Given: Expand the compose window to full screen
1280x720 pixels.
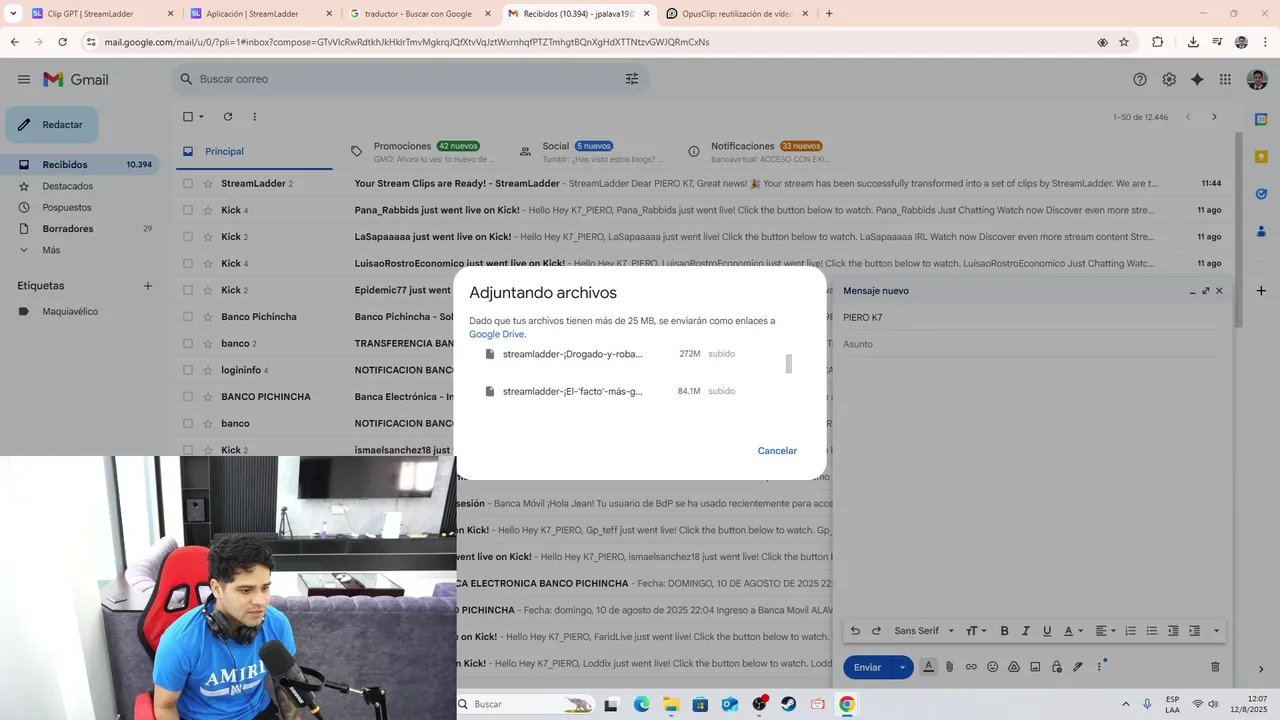Looking at the screenshot, I should [1206, 291].
